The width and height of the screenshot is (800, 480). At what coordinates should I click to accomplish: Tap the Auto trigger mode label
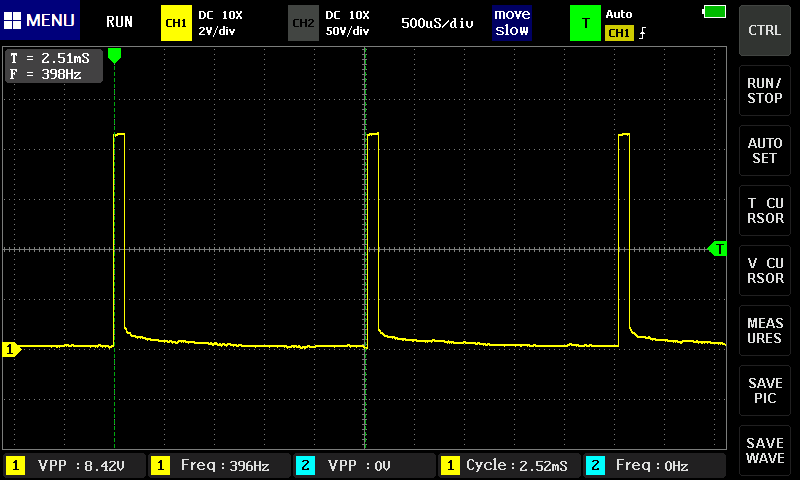(x=619, y=14)
